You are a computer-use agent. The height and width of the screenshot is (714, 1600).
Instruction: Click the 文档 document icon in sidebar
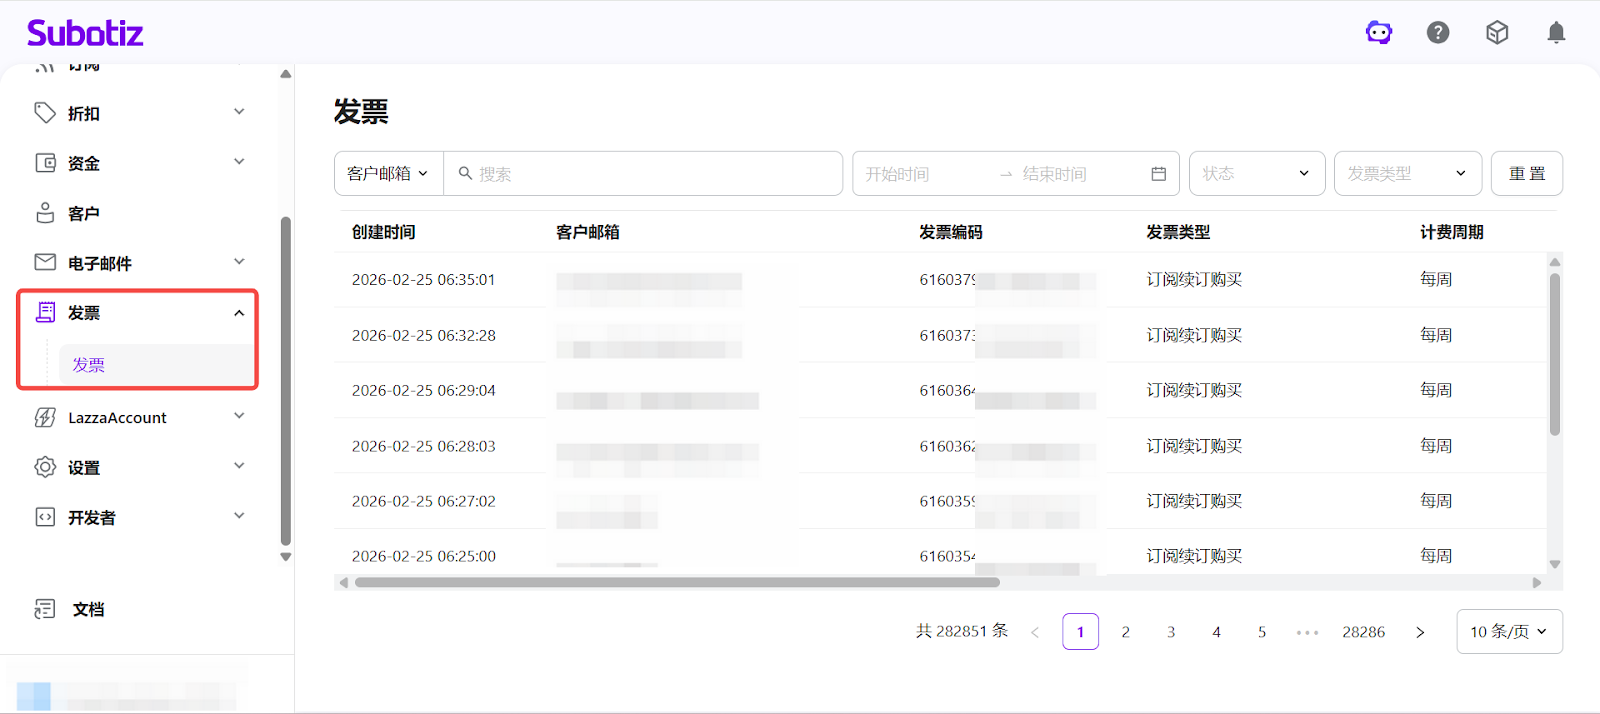tap(45, 609)
